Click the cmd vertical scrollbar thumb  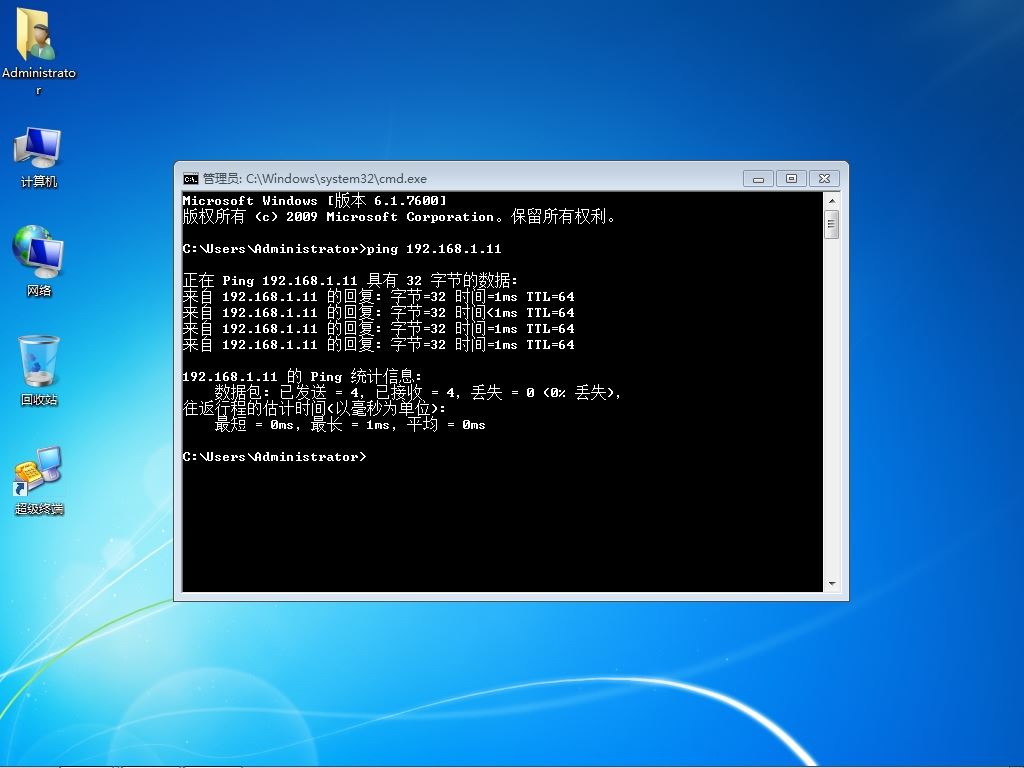pyautogui.click(x=831, y=225)
